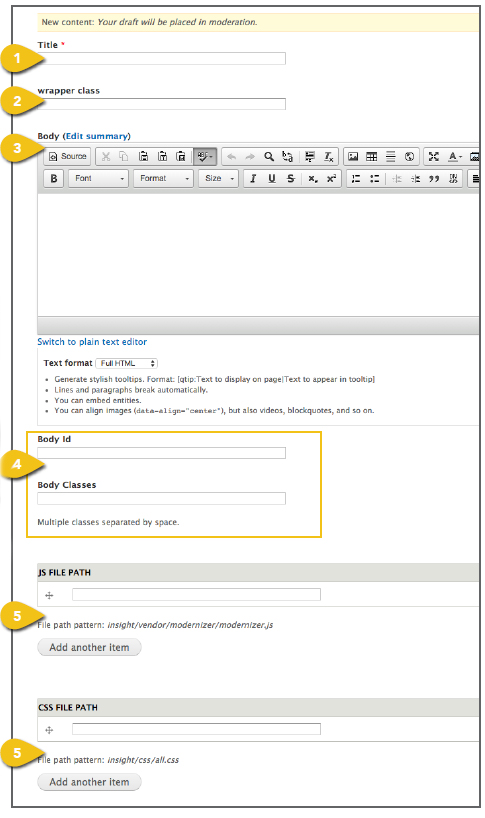Viewport: 485px width, 818px height.
Task: Click the JS file path input
Action: (x=197, y=594)
